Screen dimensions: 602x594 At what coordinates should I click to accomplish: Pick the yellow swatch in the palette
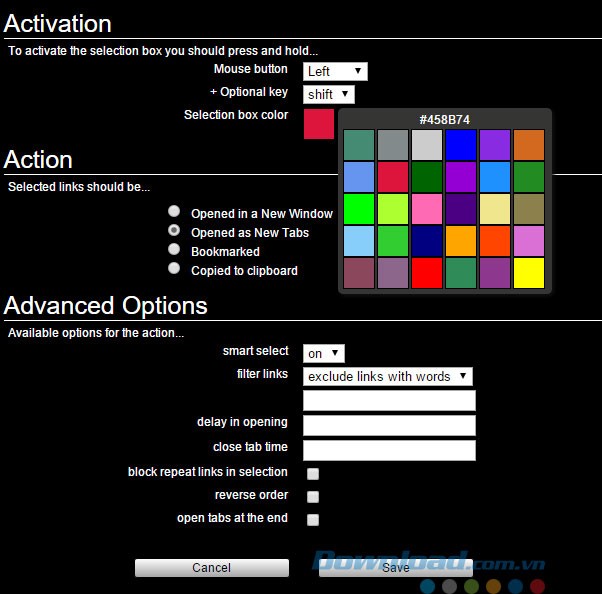point(528,273)
